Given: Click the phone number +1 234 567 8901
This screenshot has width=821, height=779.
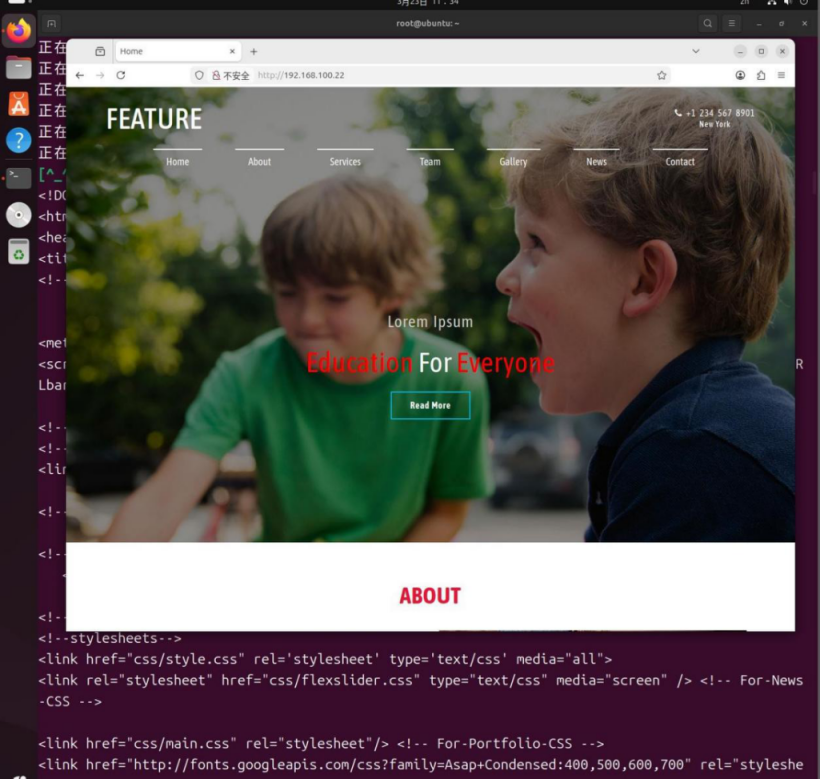Looking at the screenshot, I should point(719,113).
